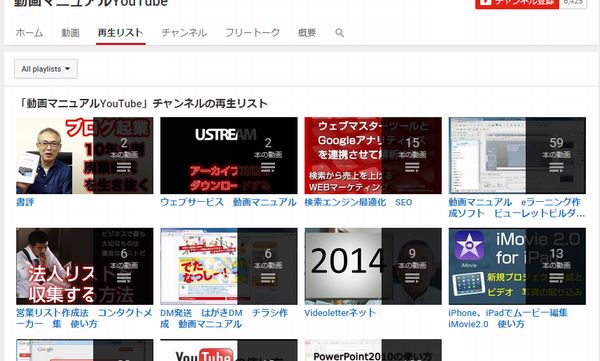600x361 pixels.
Task: Open the eラーニング作成ソフト ビューレットビルダー playlist link
Action: 517,207
